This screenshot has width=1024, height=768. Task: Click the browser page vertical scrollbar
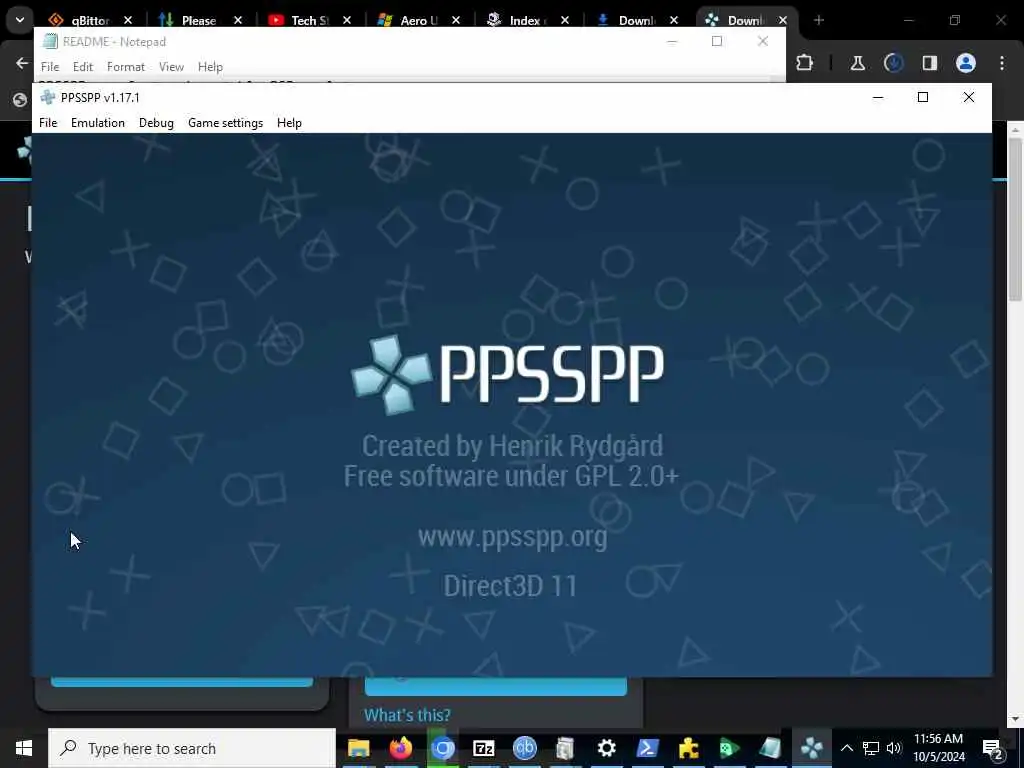point(1015,219)
